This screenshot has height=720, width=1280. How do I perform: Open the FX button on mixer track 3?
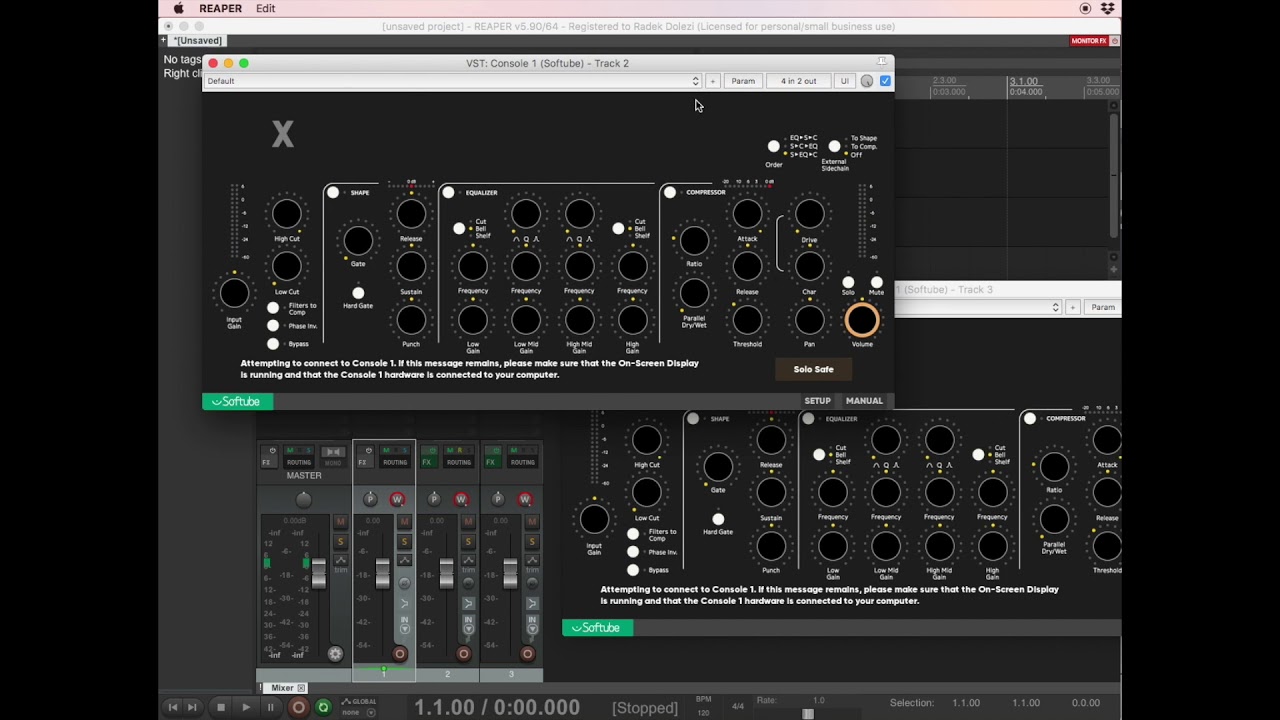coord(491,456)
